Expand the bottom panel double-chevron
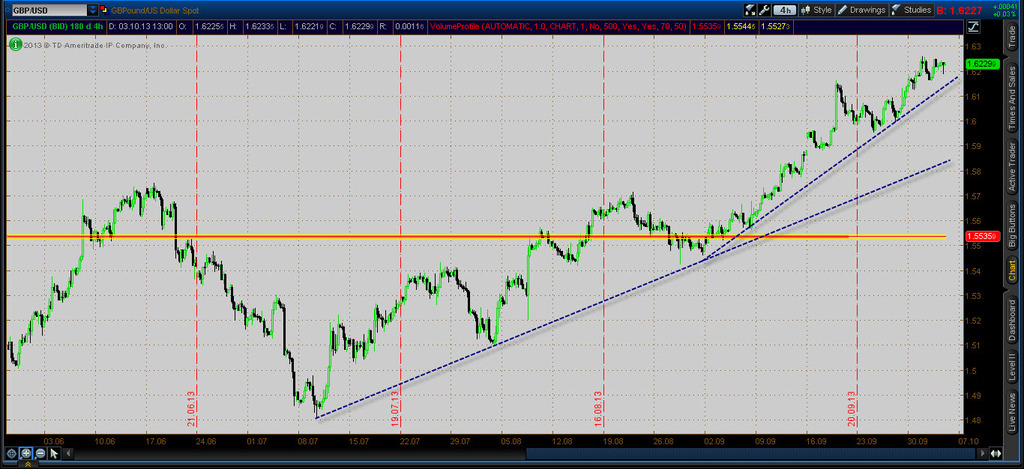Viewport: 1024px width, 469px height. point(27,464)
